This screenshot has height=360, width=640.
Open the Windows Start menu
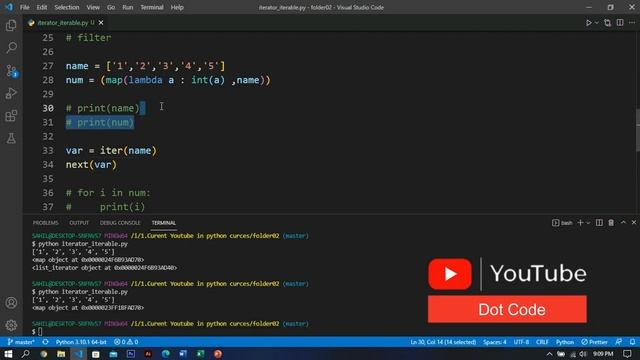coord(8,353)
